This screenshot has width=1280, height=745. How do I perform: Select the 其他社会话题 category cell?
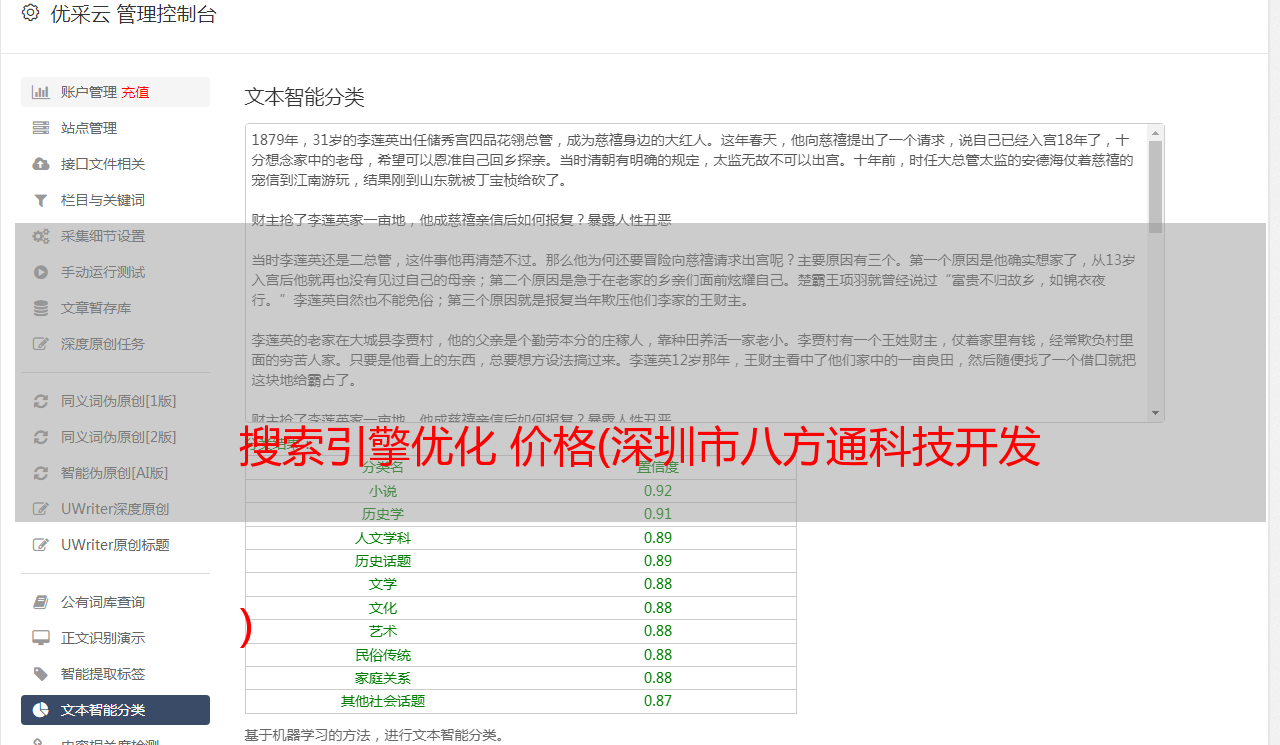point(383,701)
